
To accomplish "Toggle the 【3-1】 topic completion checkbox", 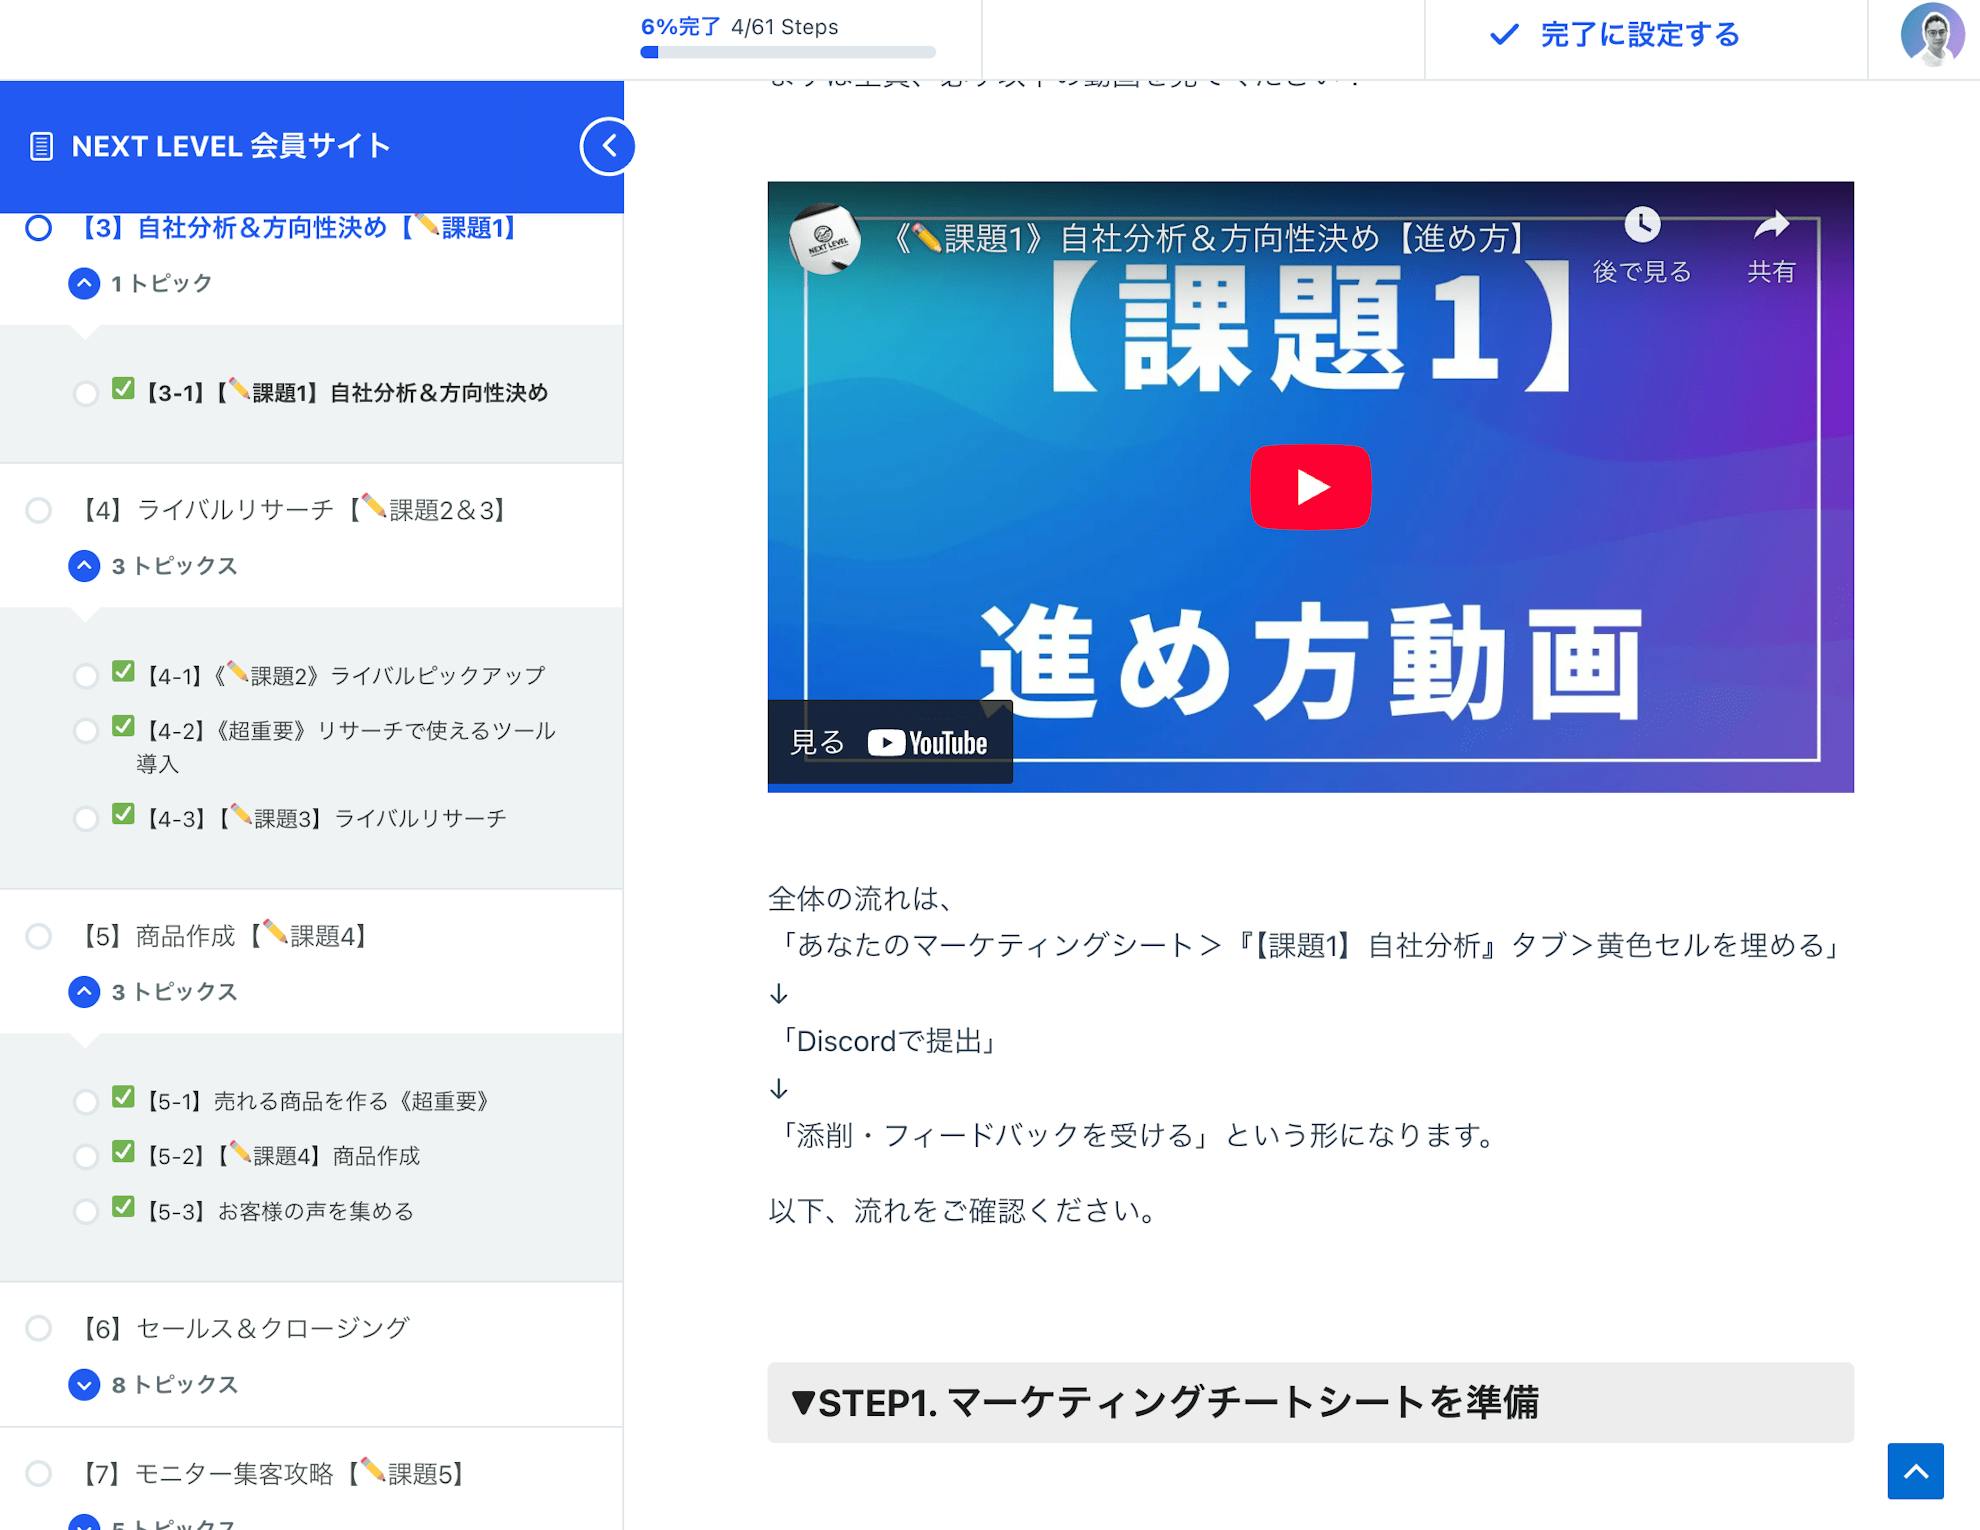I will (123, 389).
